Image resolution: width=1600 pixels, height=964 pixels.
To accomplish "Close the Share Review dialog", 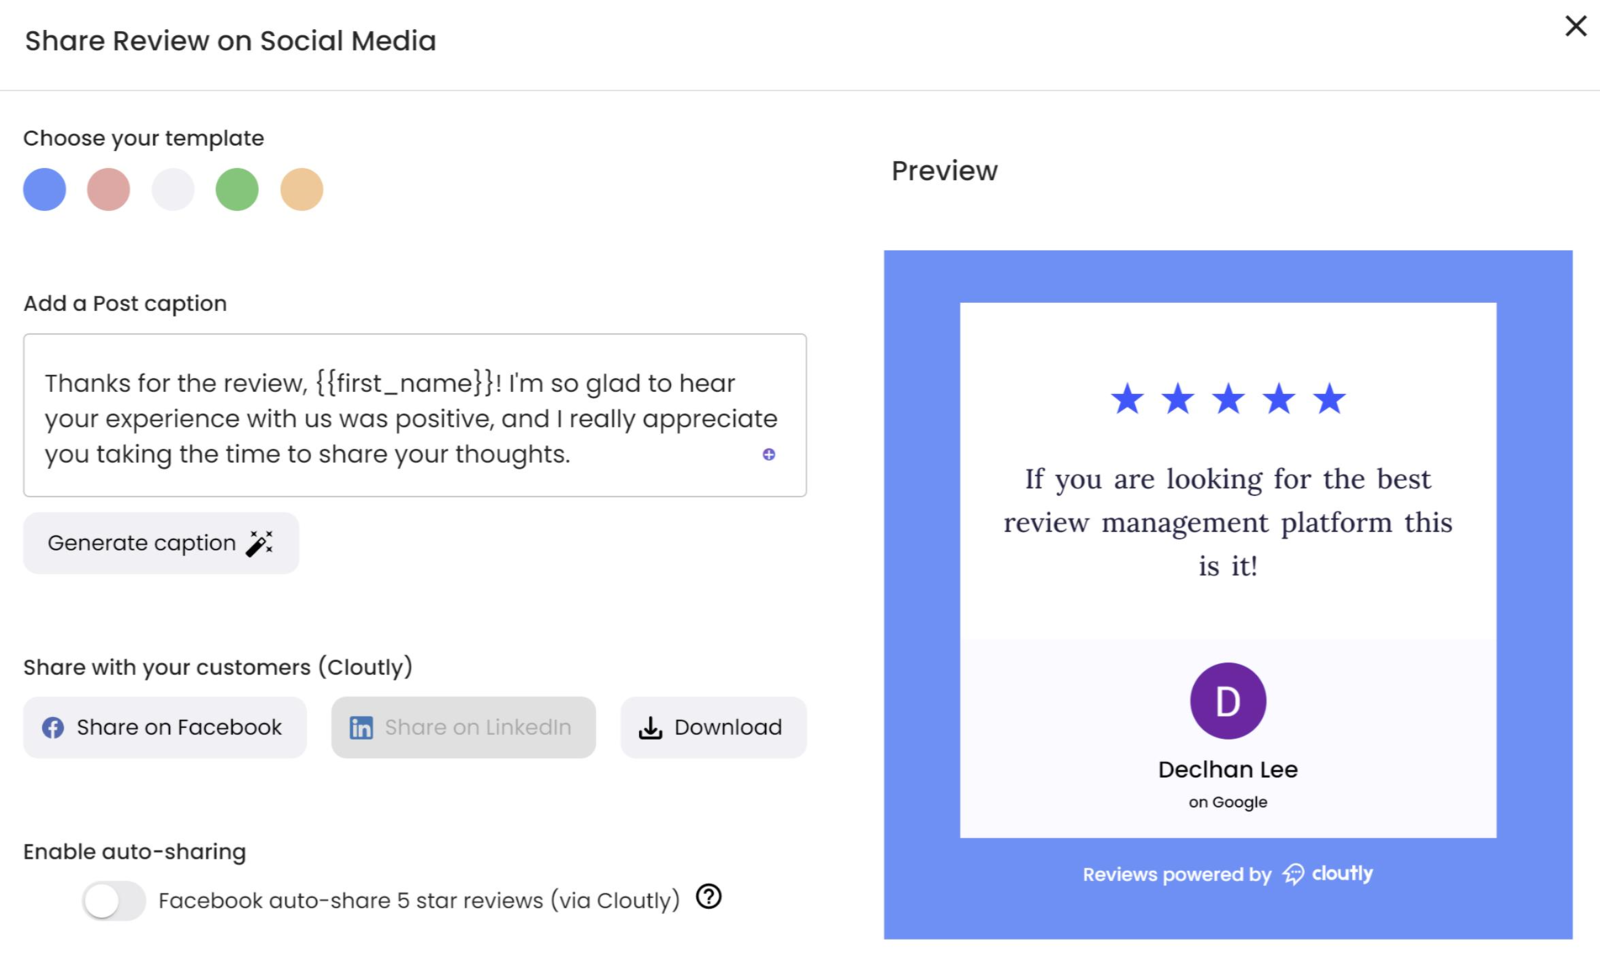I will tap(1575, 26).
